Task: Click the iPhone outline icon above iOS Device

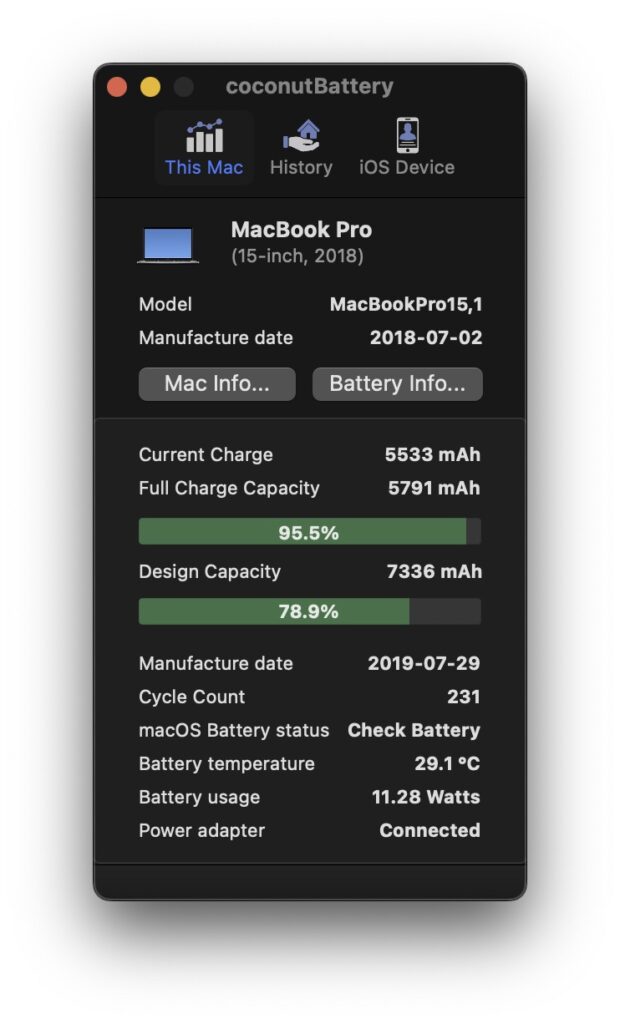Action: click(x=406, y=131)
